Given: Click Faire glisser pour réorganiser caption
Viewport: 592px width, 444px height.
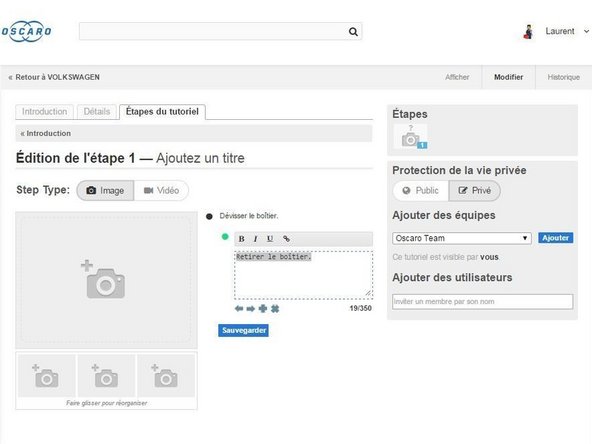Looking at the screenshot, I should click(106, 403).
